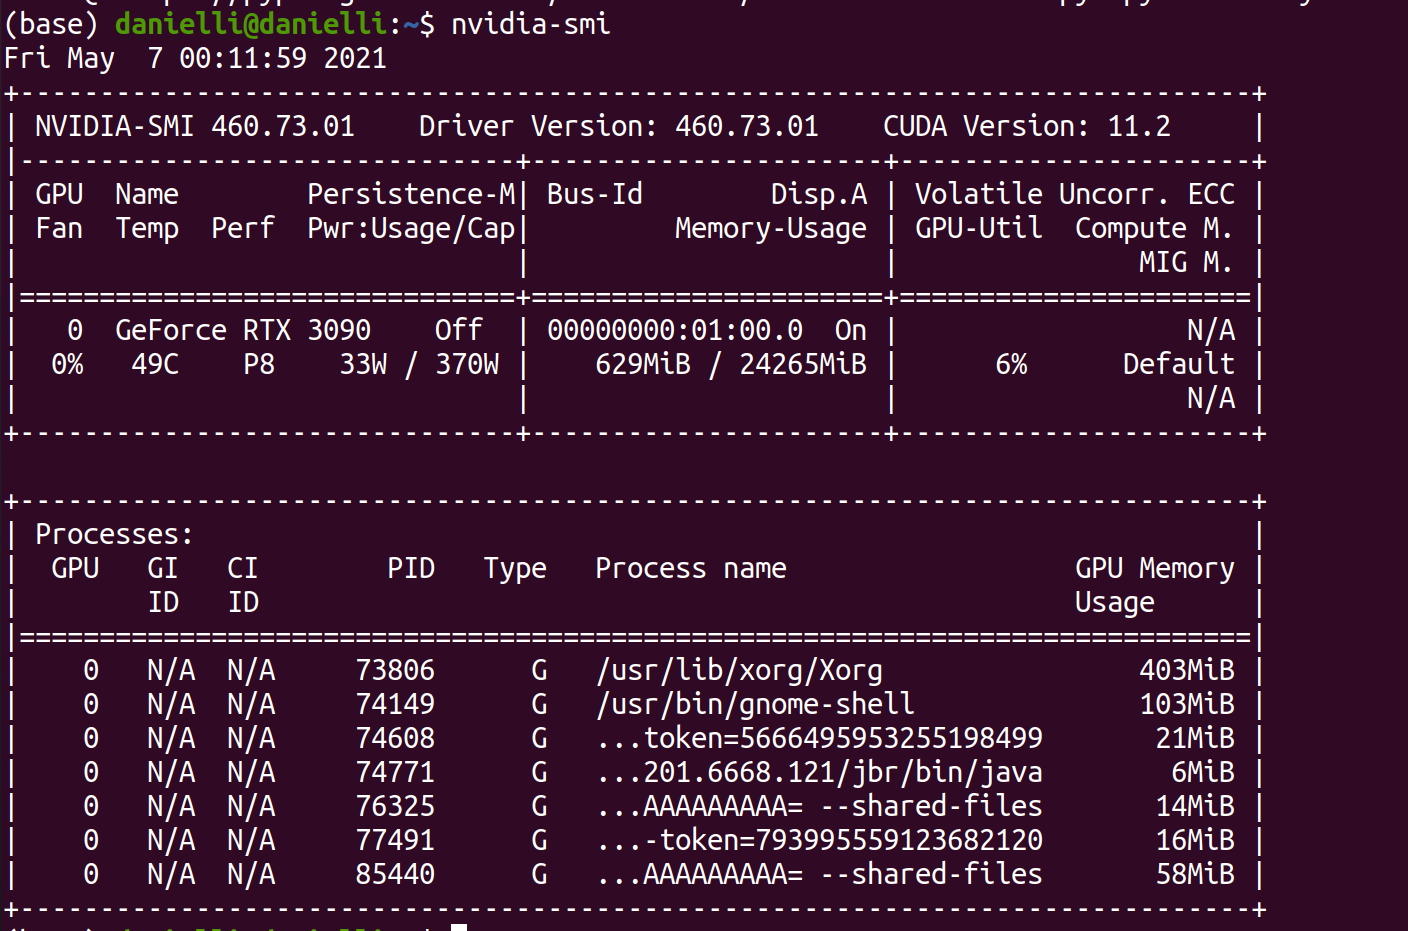The width and height of the screenshot is (1408, 931).
Task: Click the terminal cursor at bottom prompt
Action: click(x=459, y=927)
